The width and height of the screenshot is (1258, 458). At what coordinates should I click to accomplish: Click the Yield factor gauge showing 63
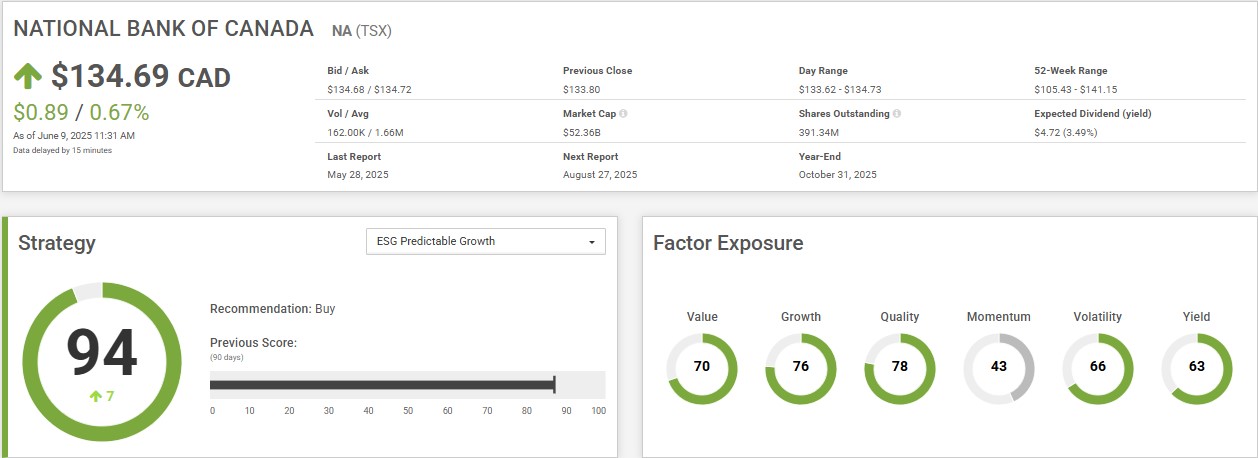(1197, 367)
